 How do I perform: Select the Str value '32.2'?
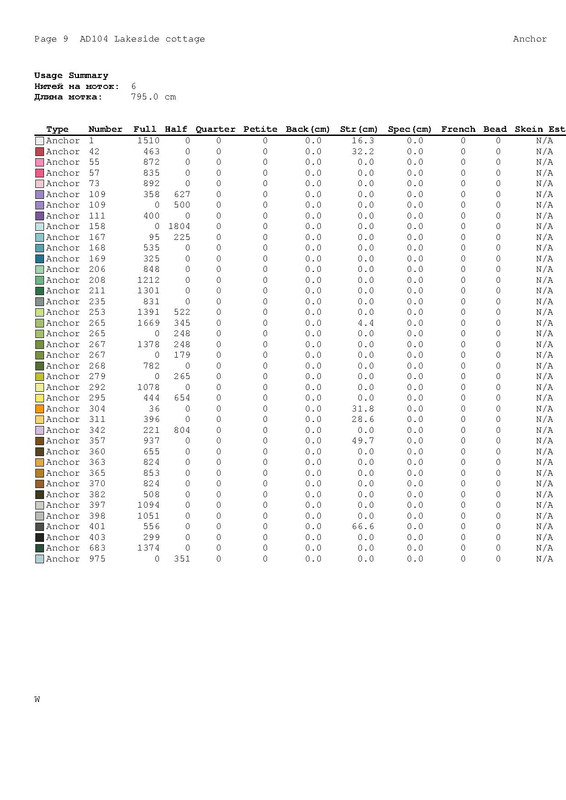coord(363,152)
